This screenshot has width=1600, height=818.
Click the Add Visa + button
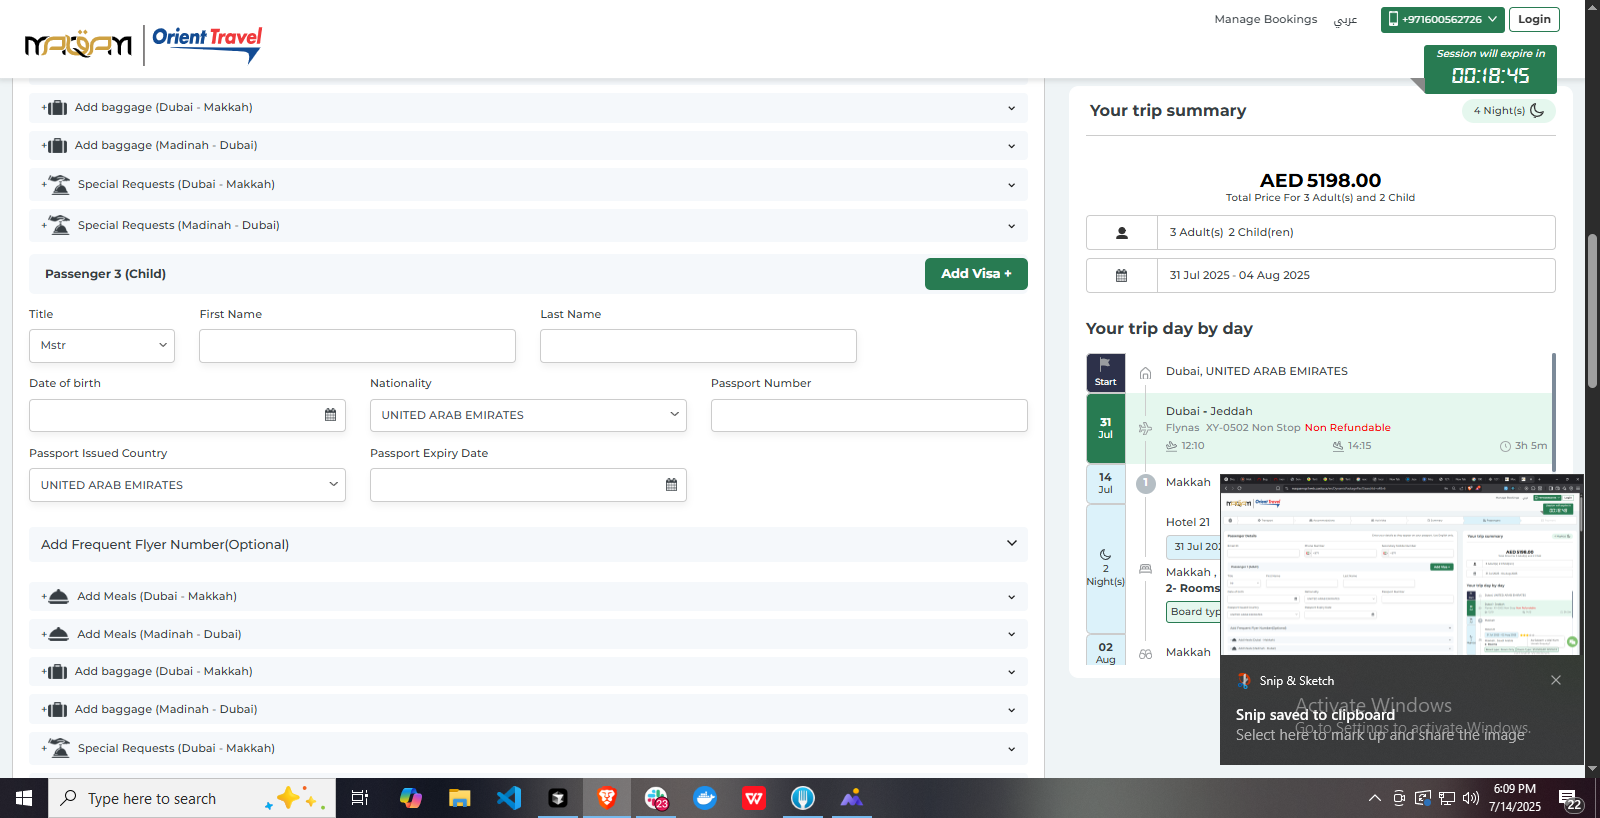point(975,274)
